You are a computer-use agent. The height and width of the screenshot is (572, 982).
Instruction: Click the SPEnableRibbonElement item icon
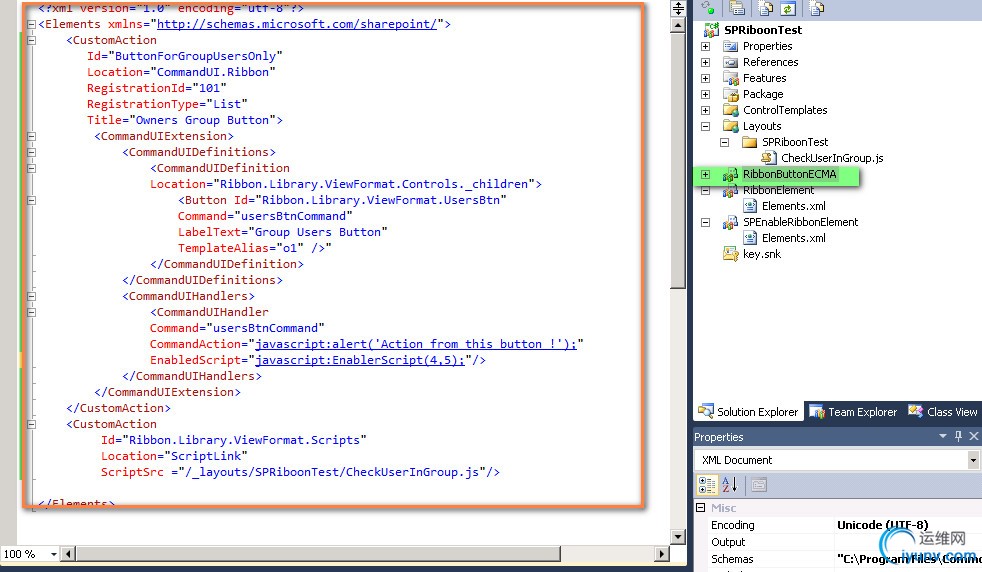click(730, 222)
